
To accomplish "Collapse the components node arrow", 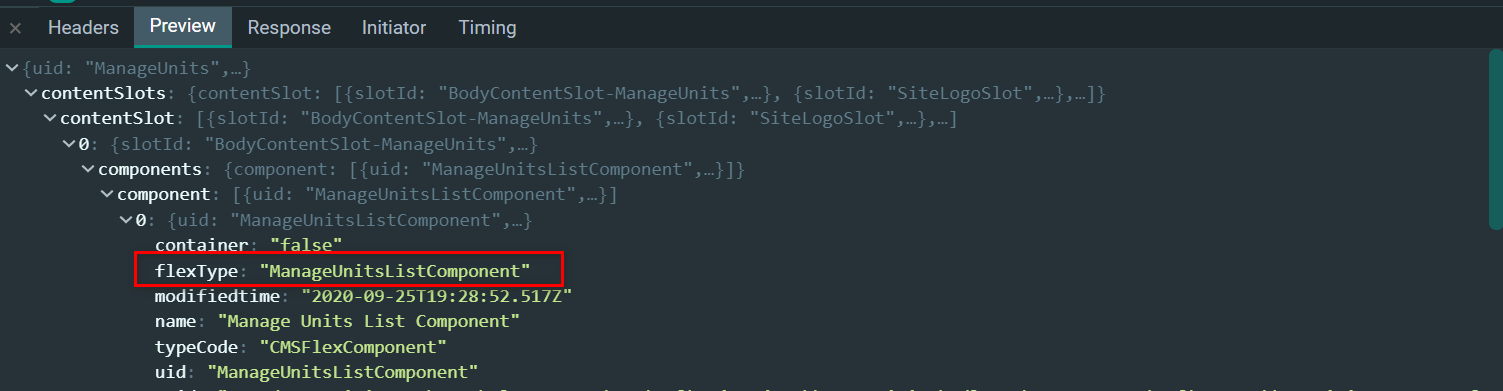I will pos(88,169).
